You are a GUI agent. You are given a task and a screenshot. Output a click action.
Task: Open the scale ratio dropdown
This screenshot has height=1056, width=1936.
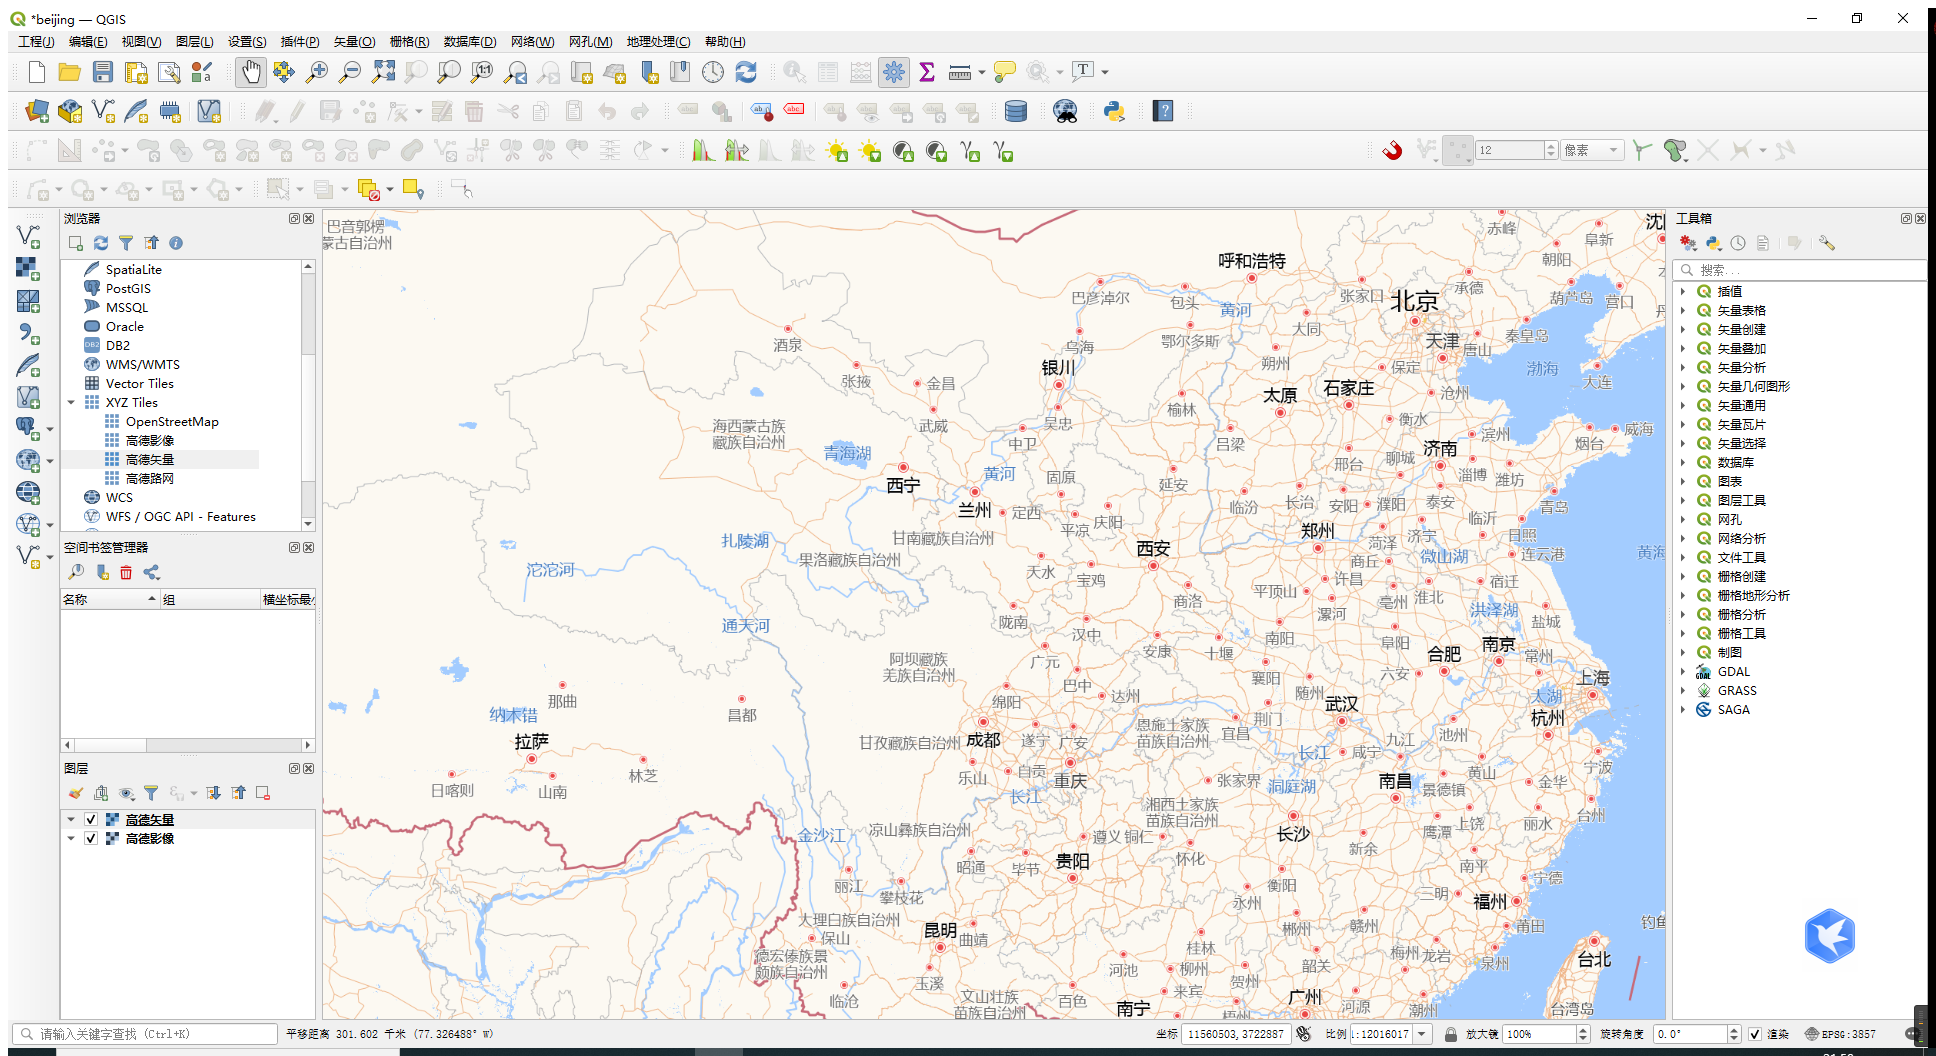coord(1422,1034)
